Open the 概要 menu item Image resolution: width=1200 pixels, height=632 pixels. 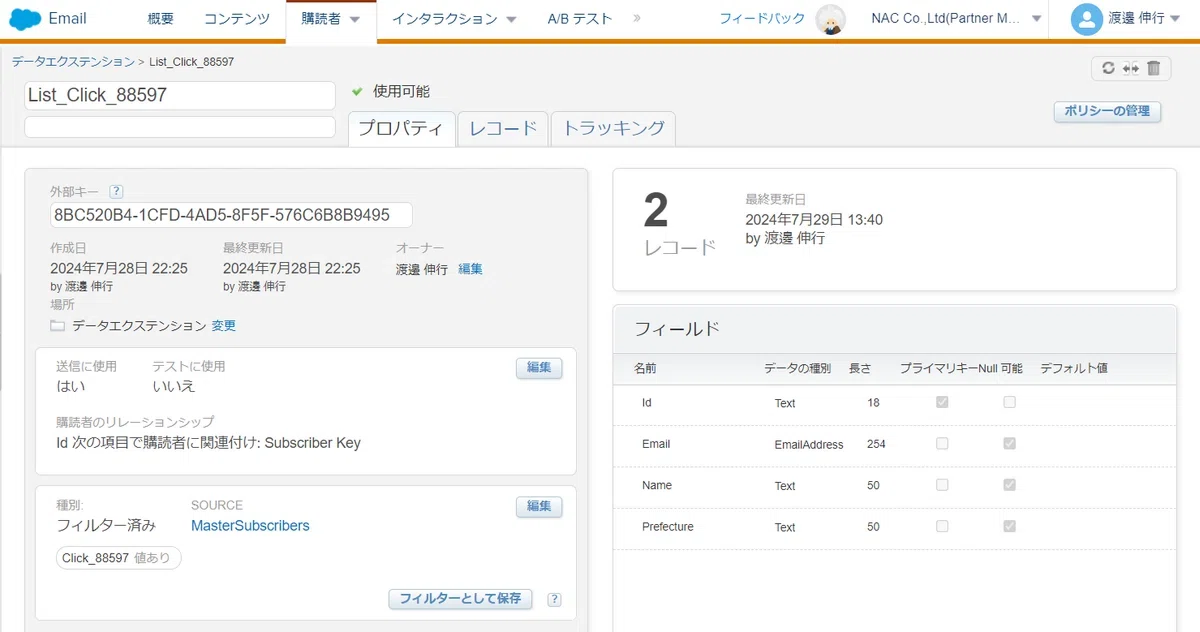pos(160,19)
